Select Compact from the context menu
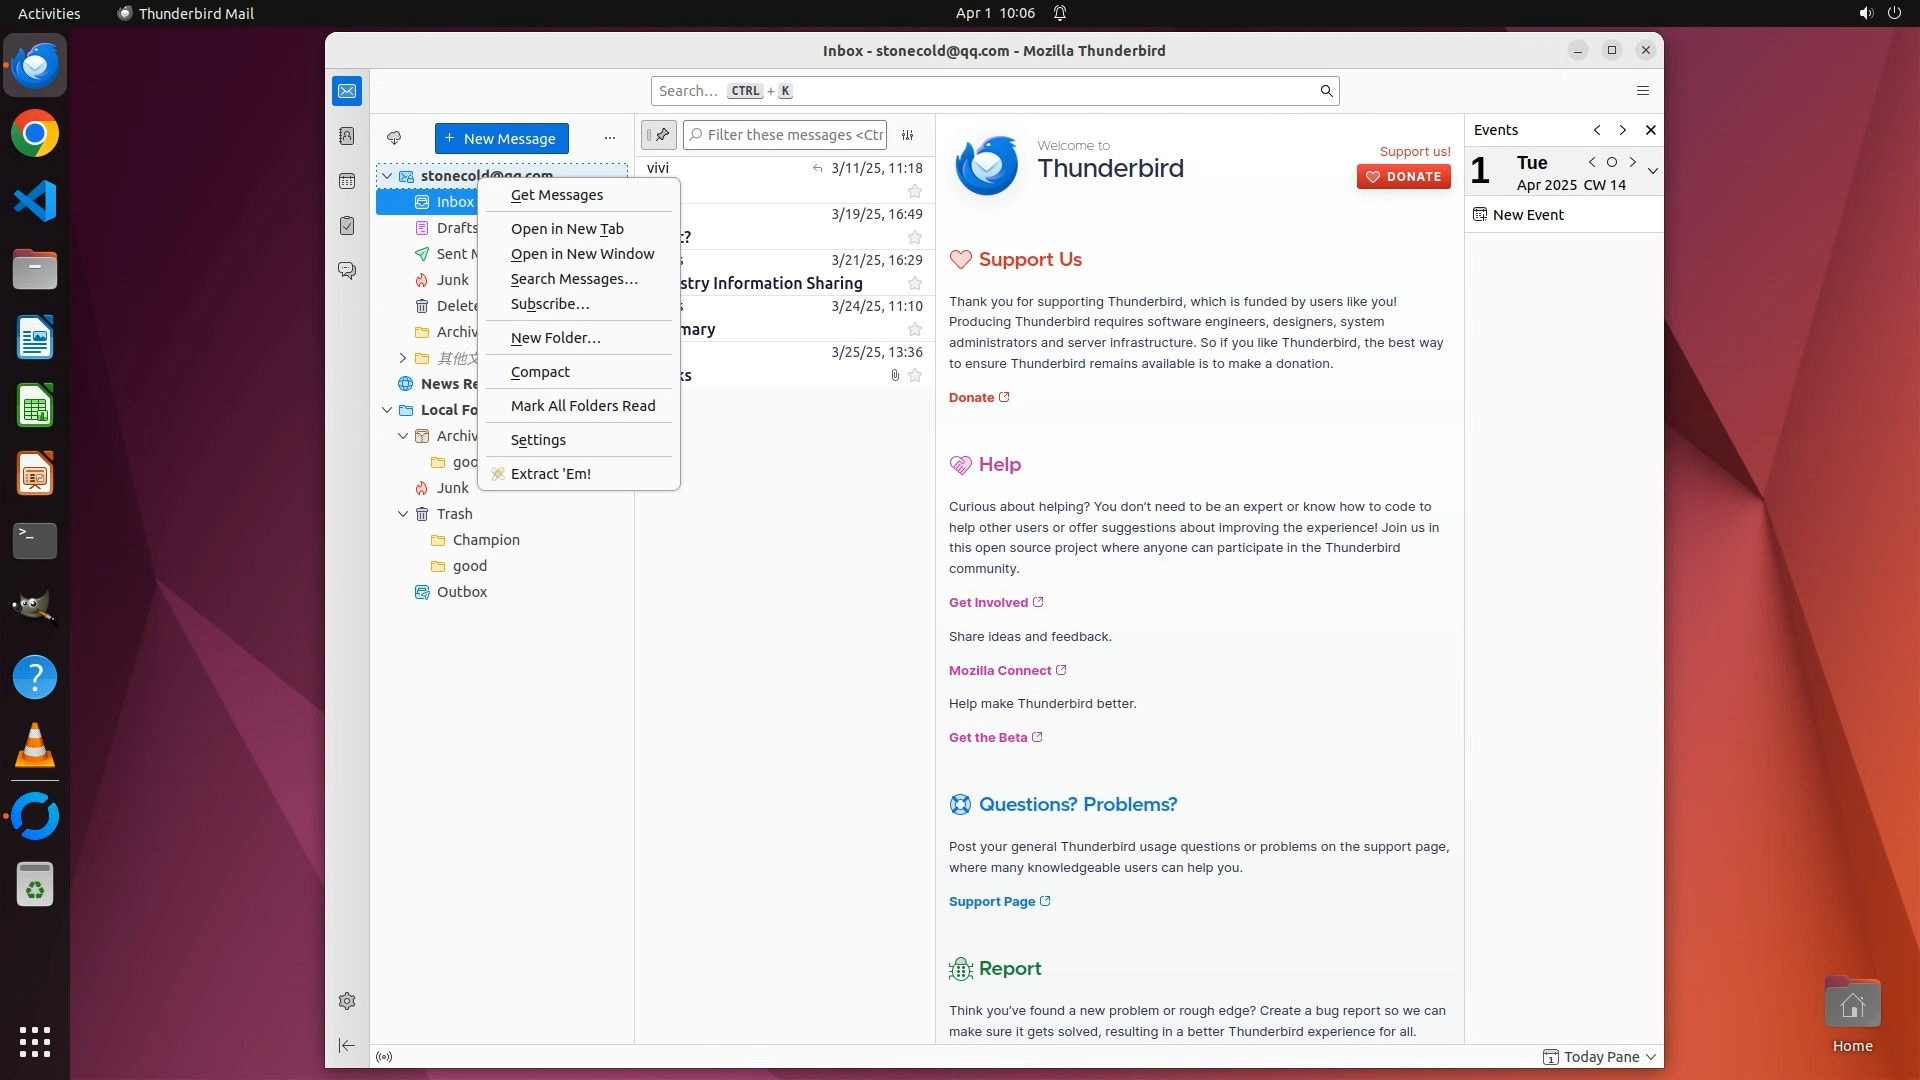Screen dimensions: 1920x1080 [x=540, y=372]
